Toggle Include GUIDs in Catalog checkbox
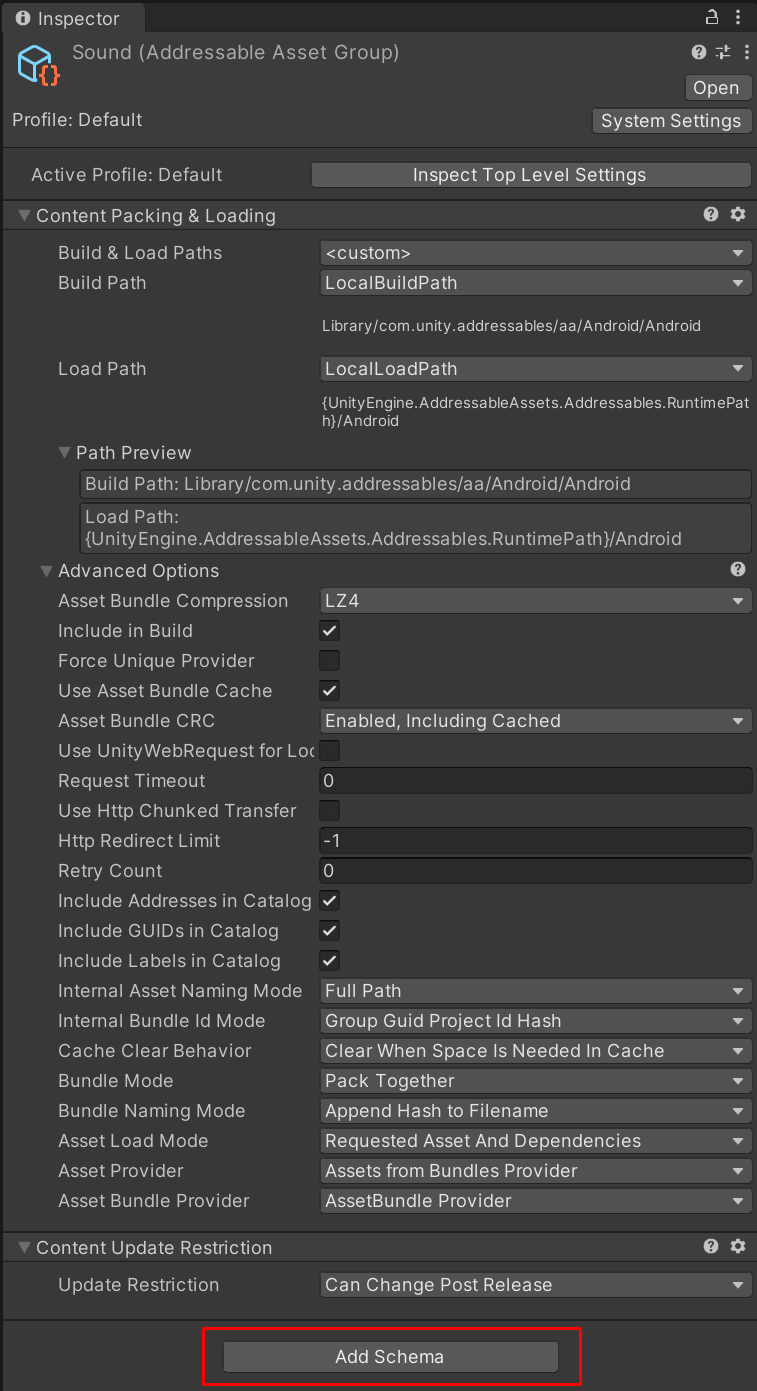This screenshot has height=1391, width=757. pyautogui.click(x=329, y=931)
